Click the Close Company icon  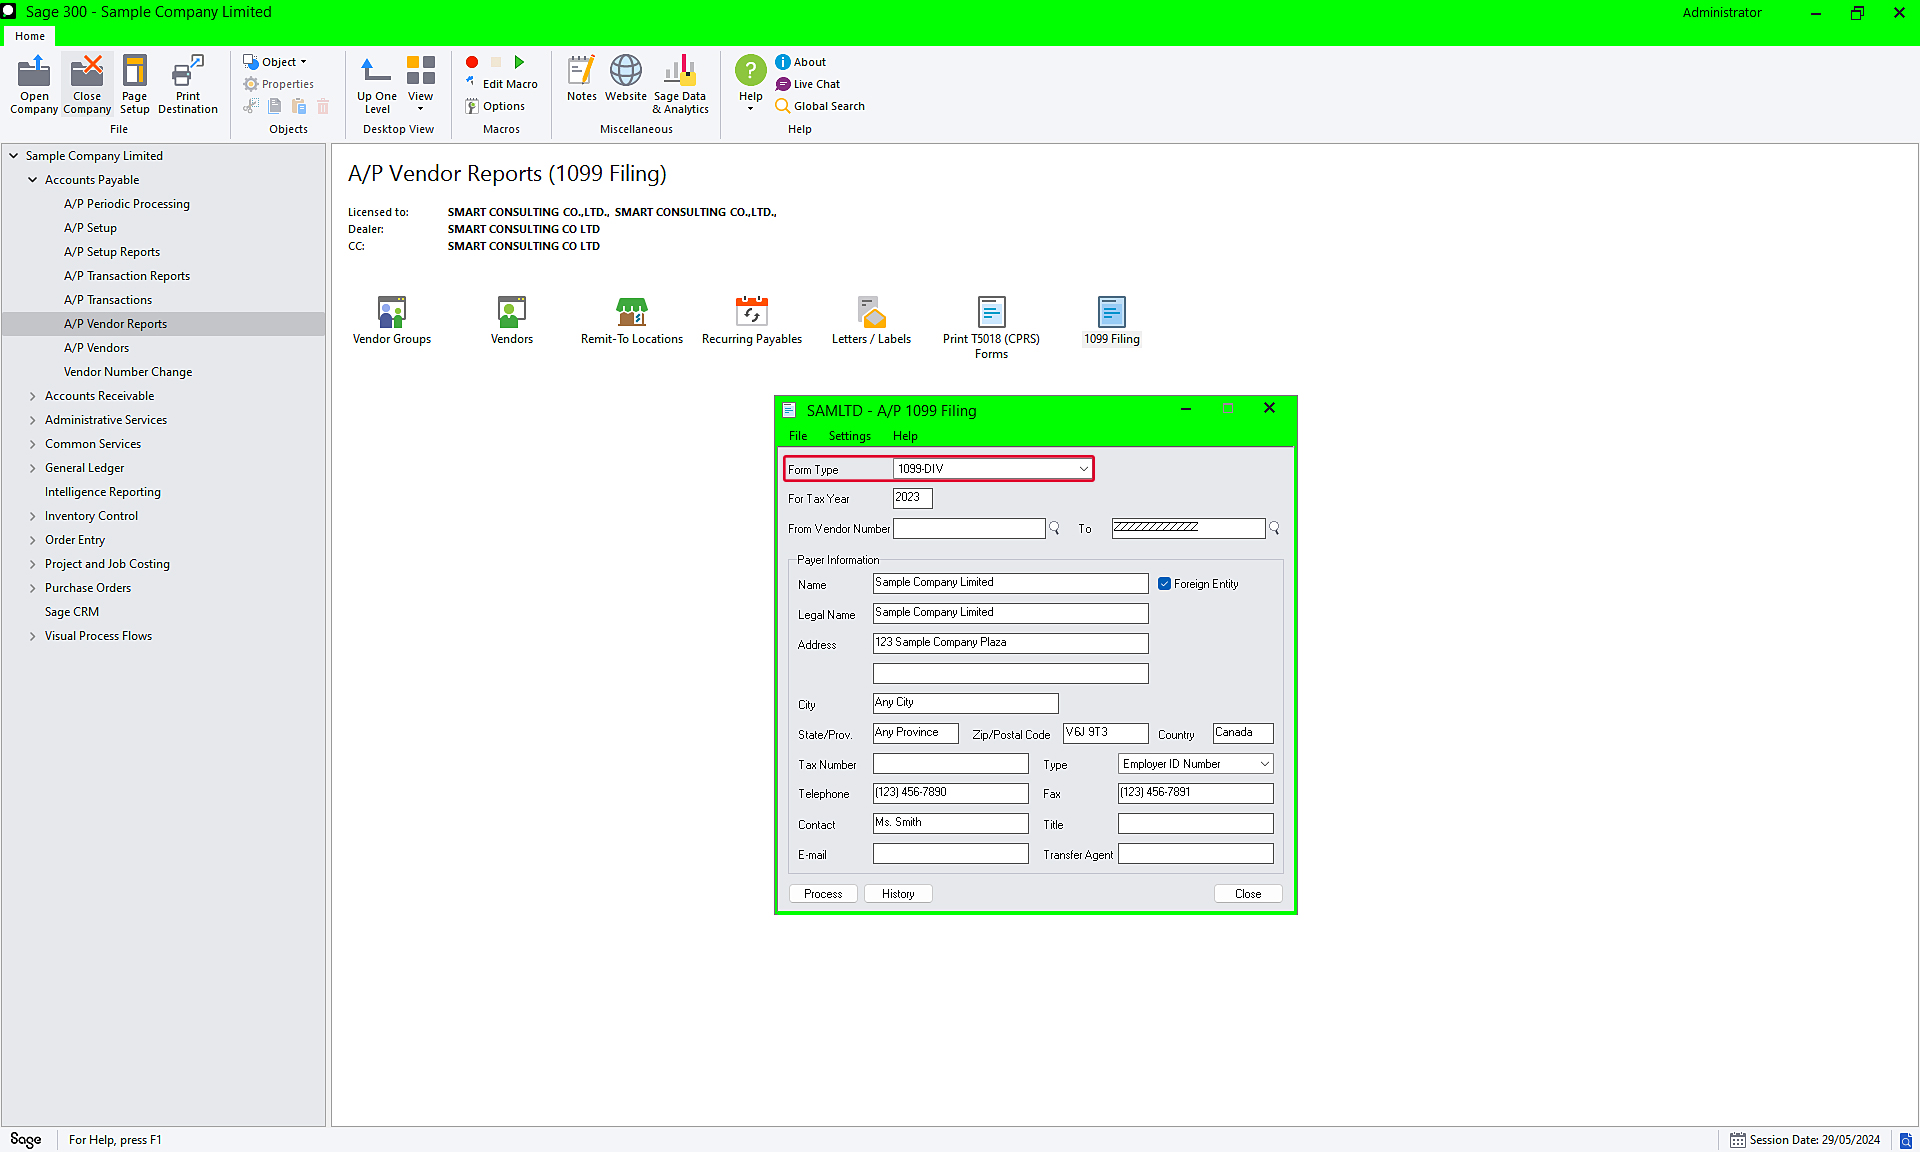[x=87, y=84]
